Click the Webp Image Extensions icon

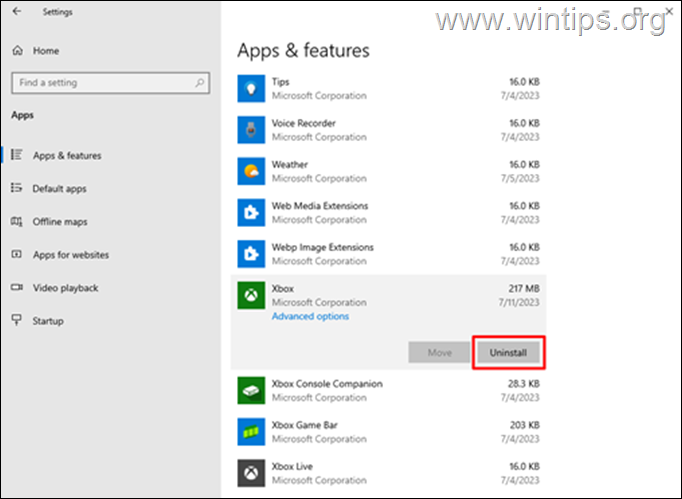point(251,254)
